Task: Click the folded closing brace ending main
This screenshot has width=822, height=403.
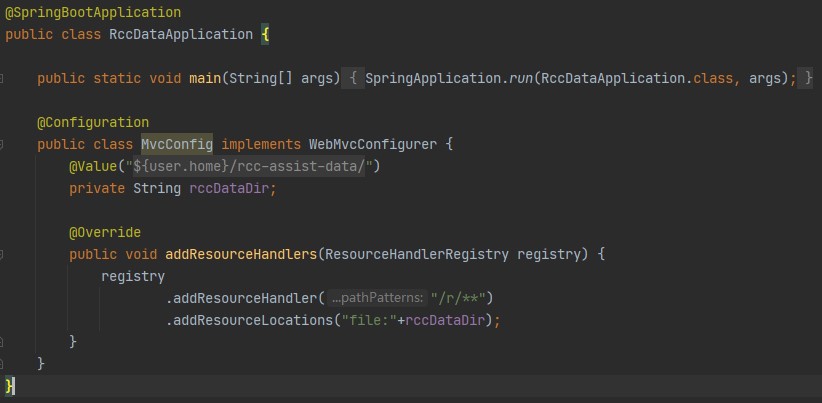Action: click(x=808, y=78)
